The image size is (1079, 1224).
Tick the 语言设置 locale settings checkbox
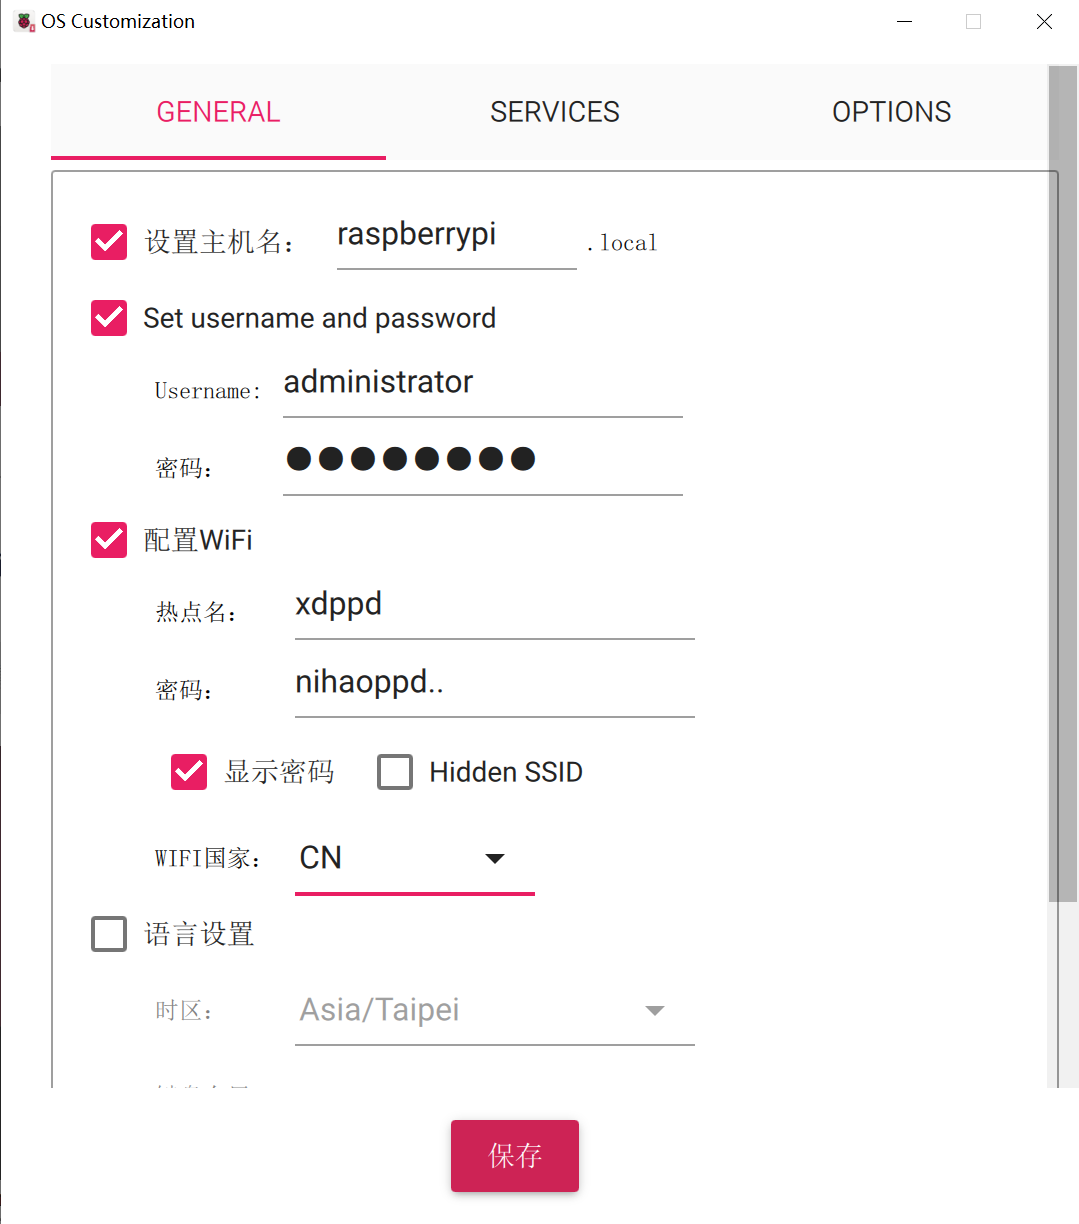(x=109, y=934)
